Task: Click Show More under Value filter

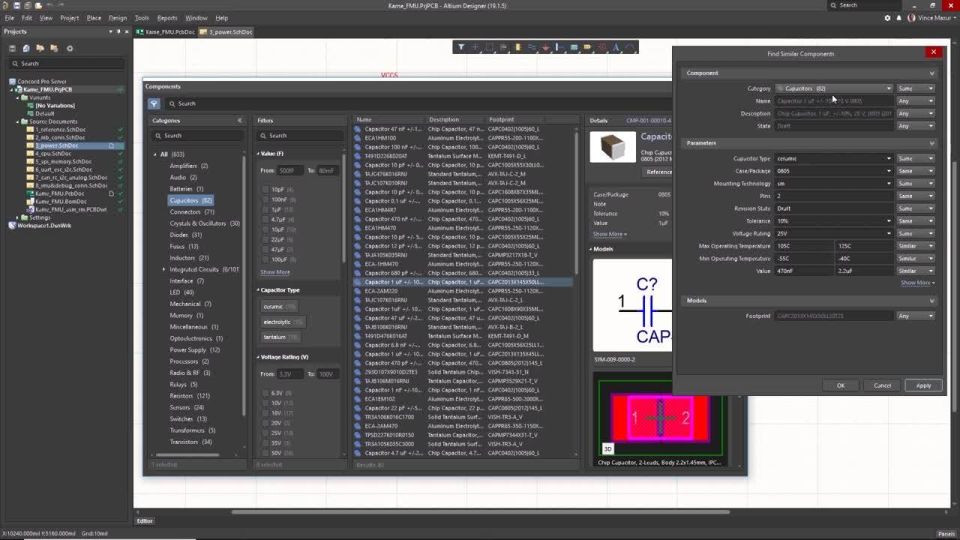Action: pos(275,272)
